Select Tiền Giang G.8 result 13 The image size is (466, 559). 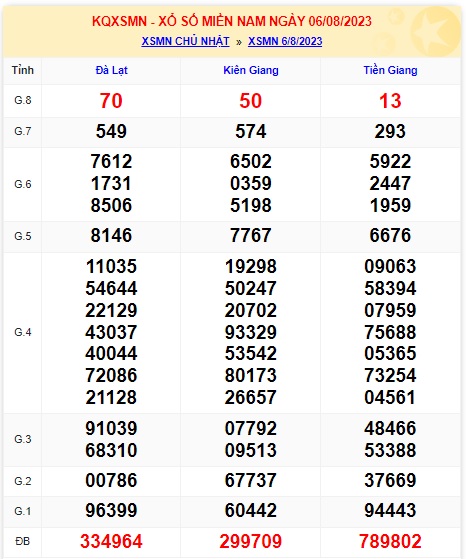pos(390,101)
